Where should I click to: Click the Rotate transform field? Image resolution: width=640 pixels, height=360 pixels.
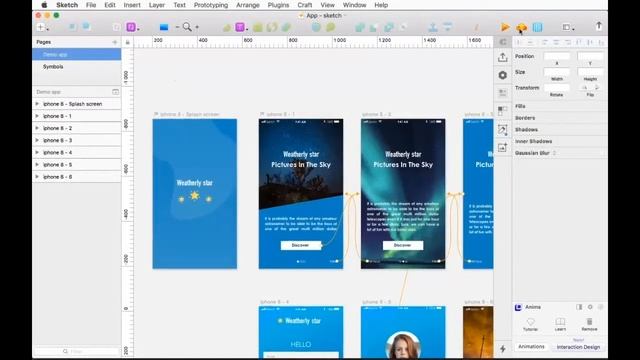pos(557,88)
